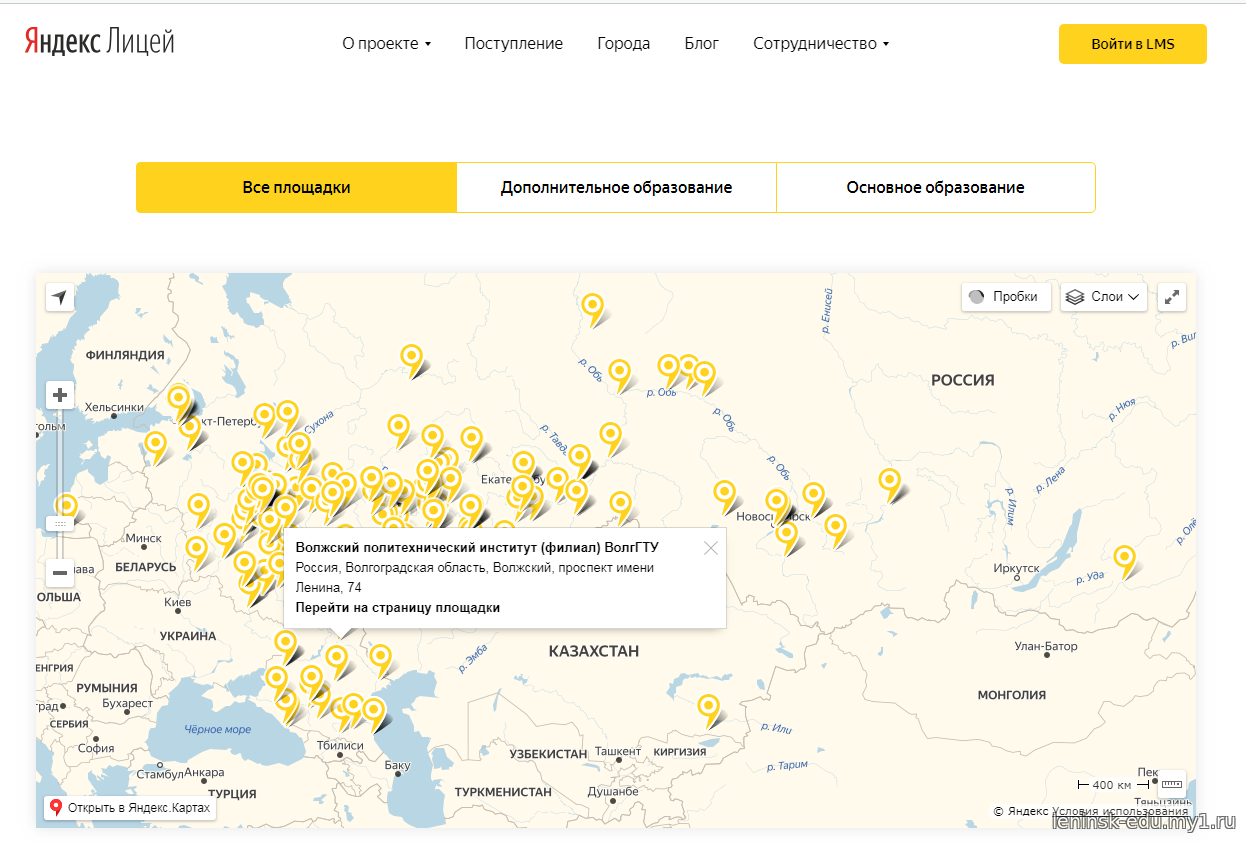Image resolution: width=1246 pixels, height=843 pixels.
Task: Click the КАЗАХСТАН label on map
Action: [593, 651]
